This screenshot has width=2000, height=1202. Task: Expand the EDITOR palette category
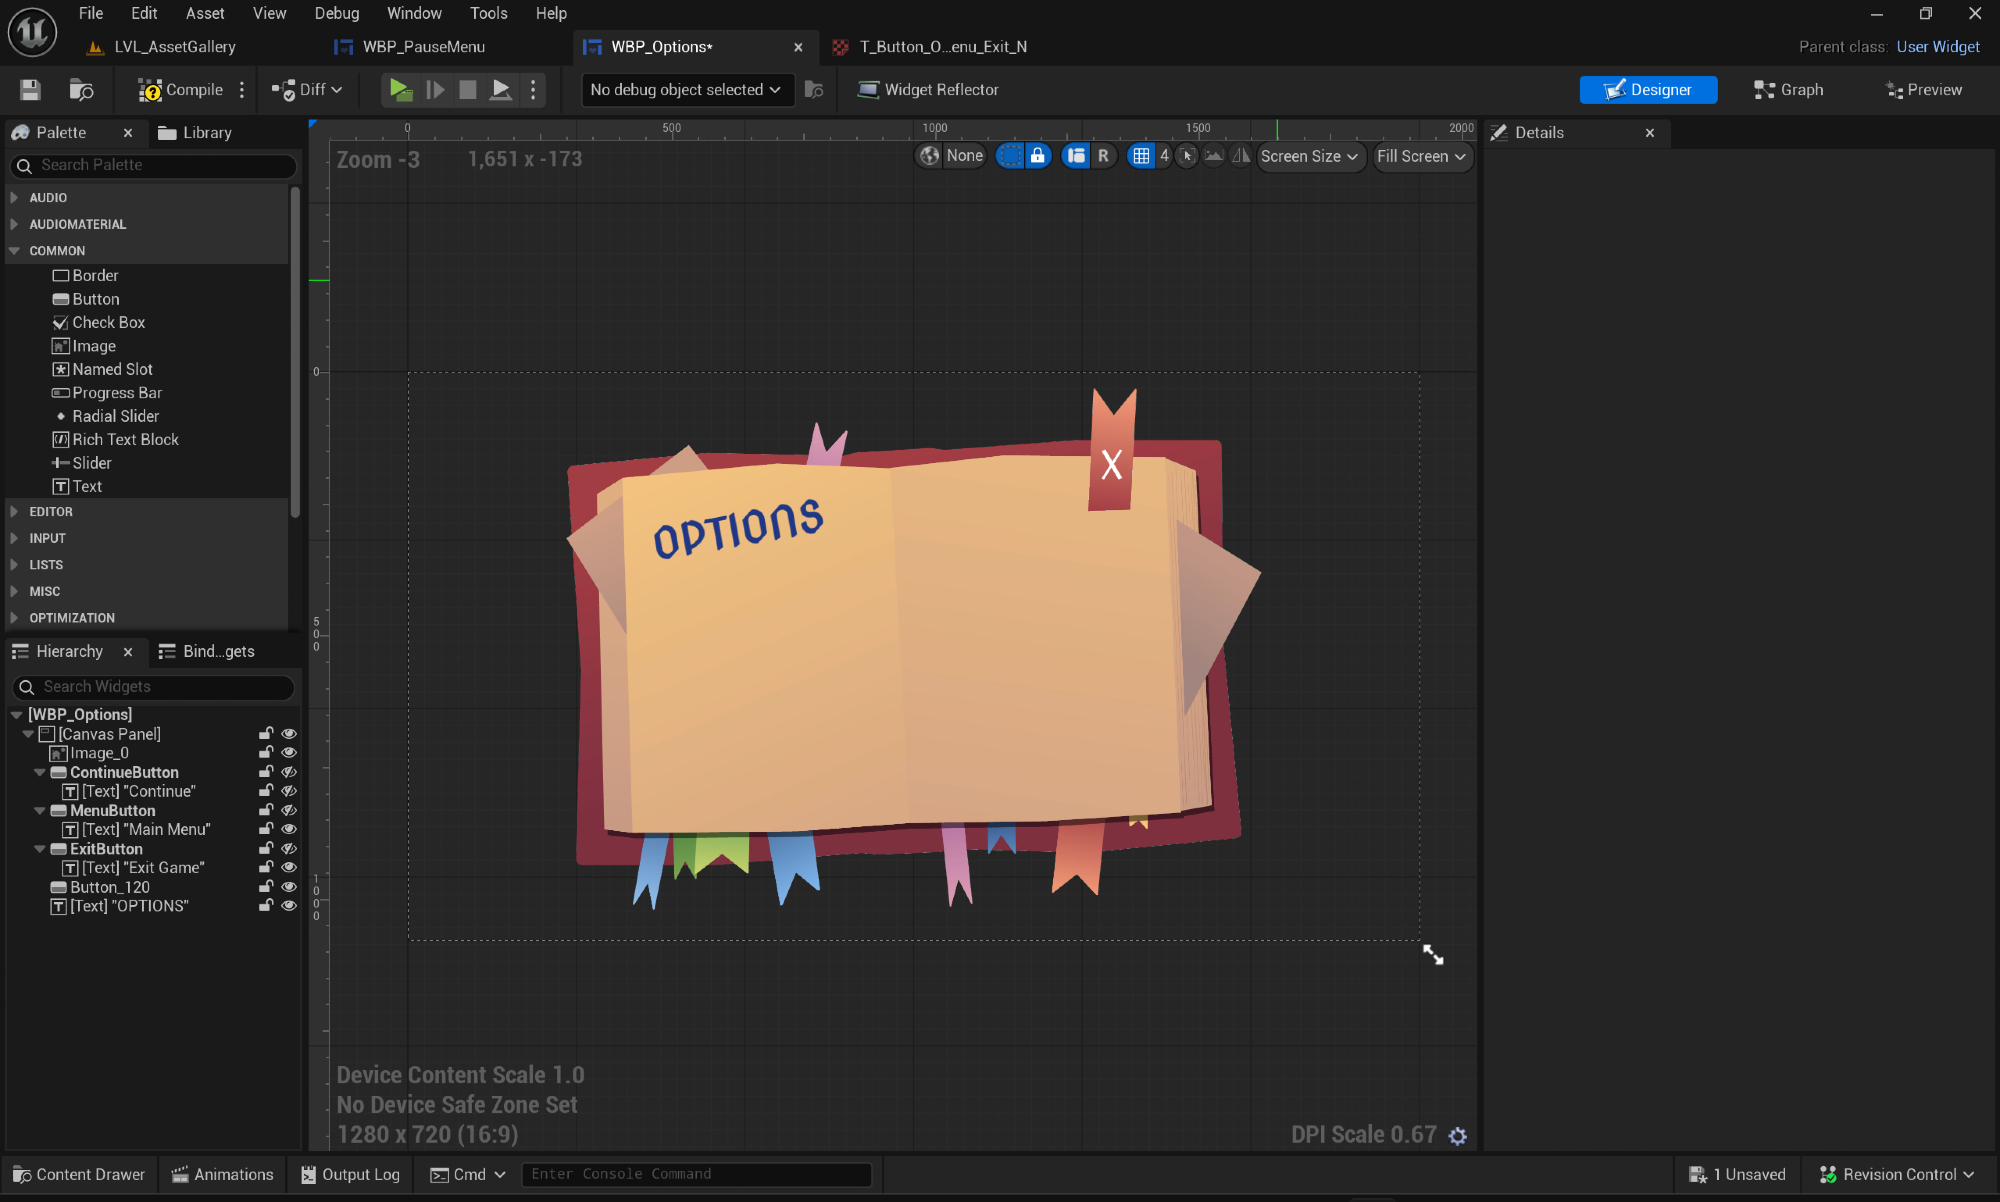point(51,512)
